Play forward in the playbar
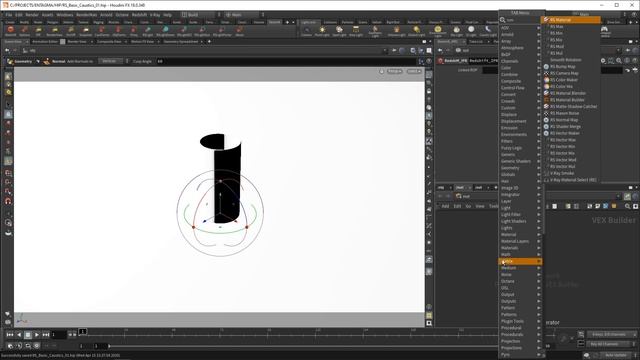Viewport: 640px width, 360px height. point(37,335)
